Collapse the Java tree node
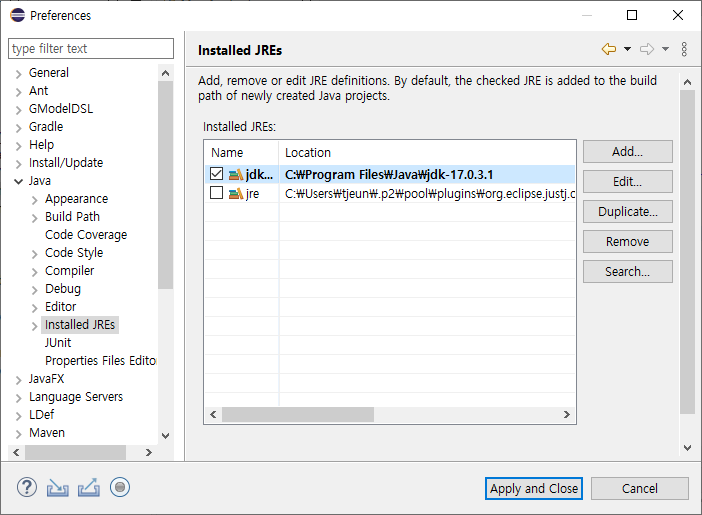This screenshot has width=702, height=515. pyautogui.click(x=18, y=181)
